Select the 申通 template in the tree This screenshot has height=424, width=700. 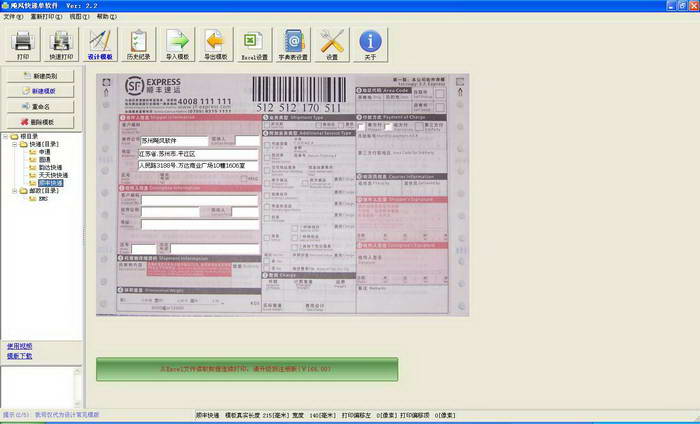click(45, 152)
